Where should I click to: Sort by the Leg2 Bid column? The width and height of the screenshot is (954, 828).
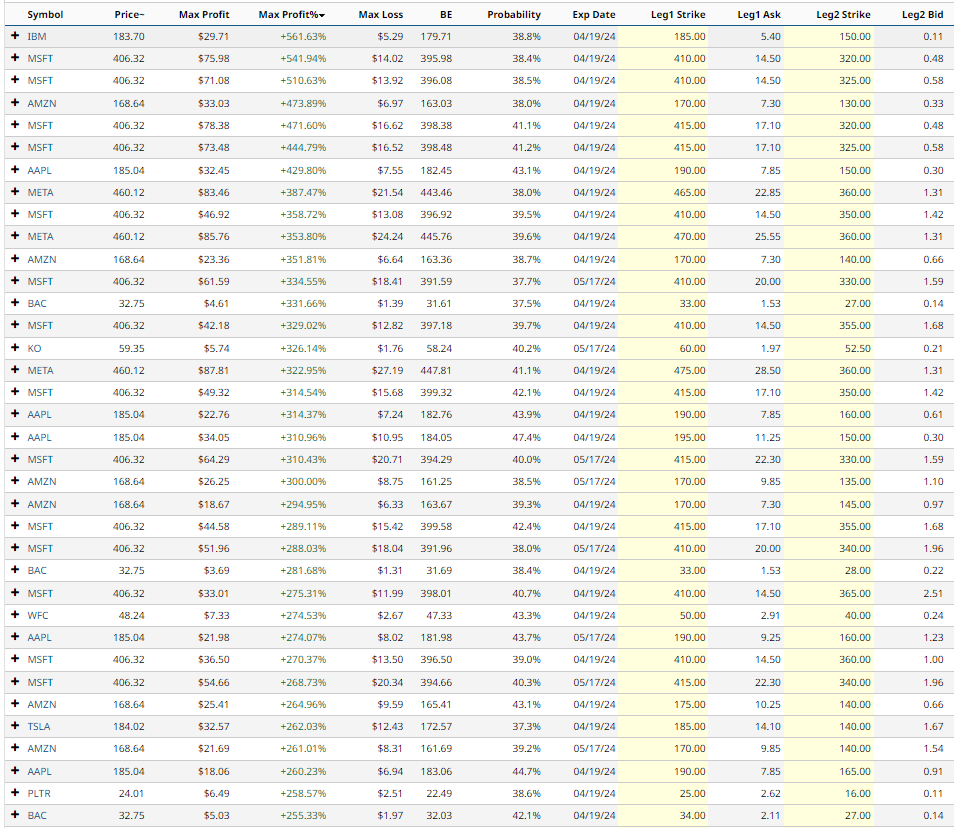coord(922,15)
